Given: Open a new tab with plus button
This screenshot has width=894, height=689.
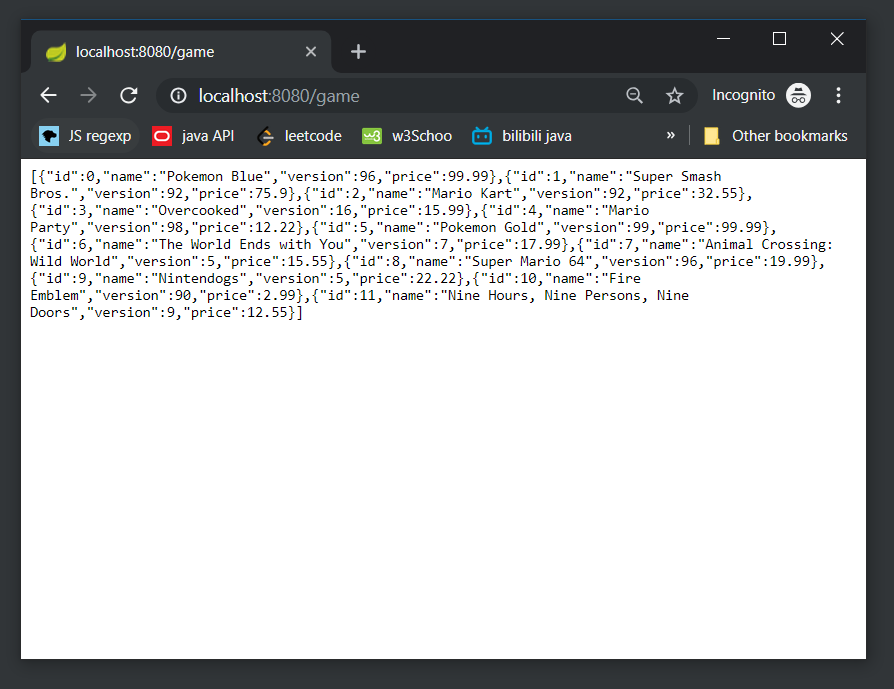Looking at the screenshot, I should point(358,52).
